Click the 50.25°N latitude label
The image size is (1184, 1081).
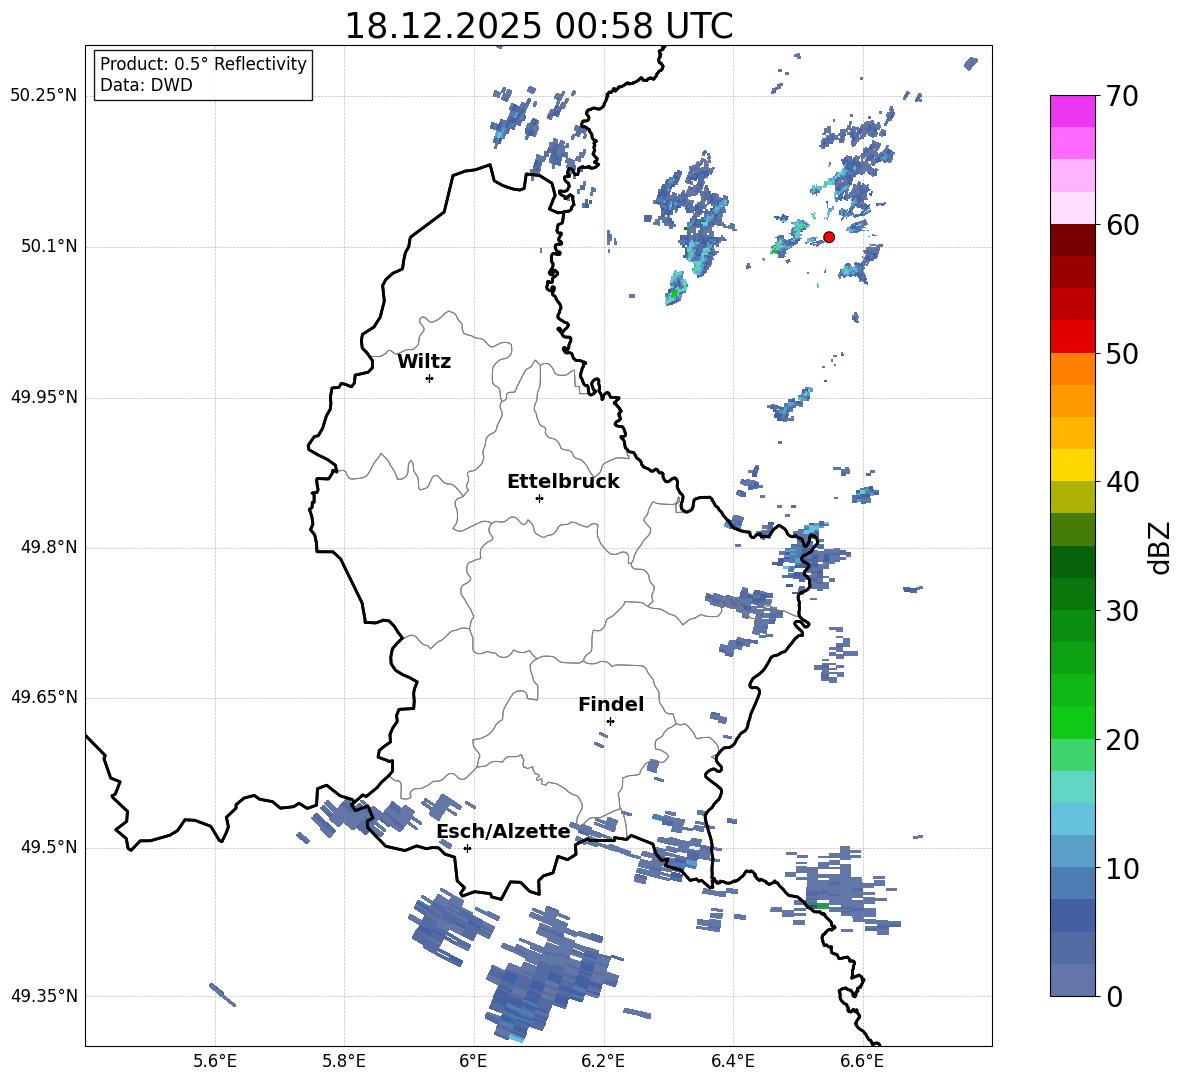coord(44,96)
